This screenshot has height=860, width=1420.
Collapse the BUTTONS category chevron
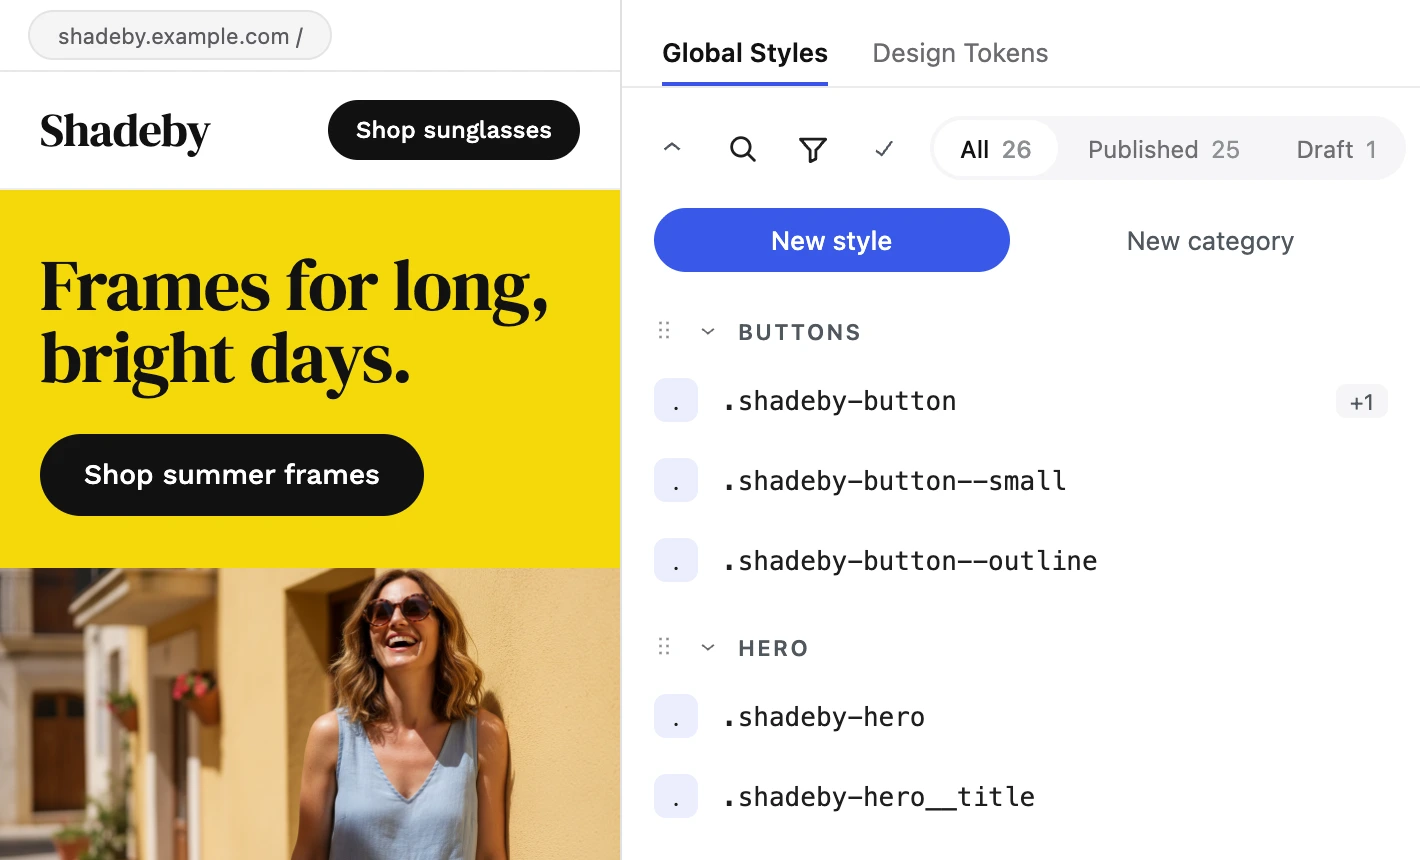click(x=708, y=331)
